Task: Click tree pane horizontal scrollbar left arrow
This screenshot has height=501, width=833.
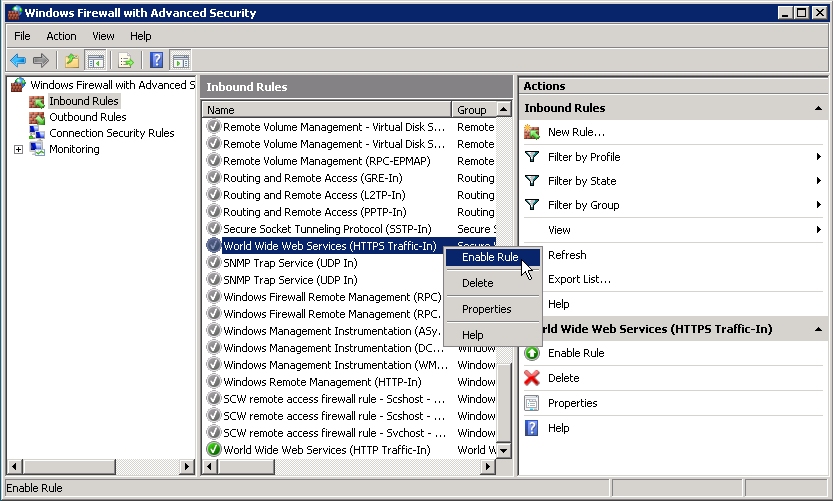Action: pyautogui.click(x=14, y=466)
